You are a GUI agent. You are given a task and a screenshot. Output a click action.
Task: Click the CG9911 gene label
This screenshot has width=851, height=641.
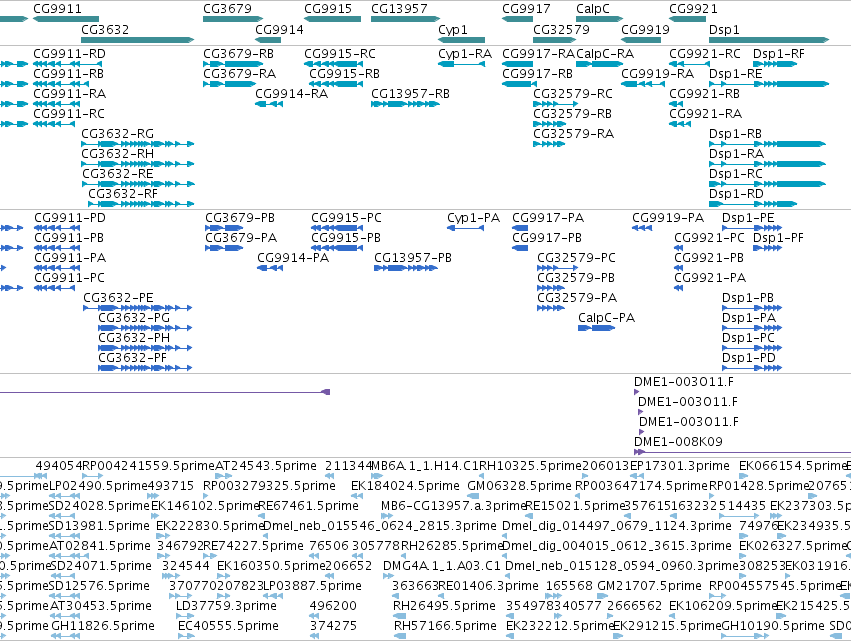point(58,9)
